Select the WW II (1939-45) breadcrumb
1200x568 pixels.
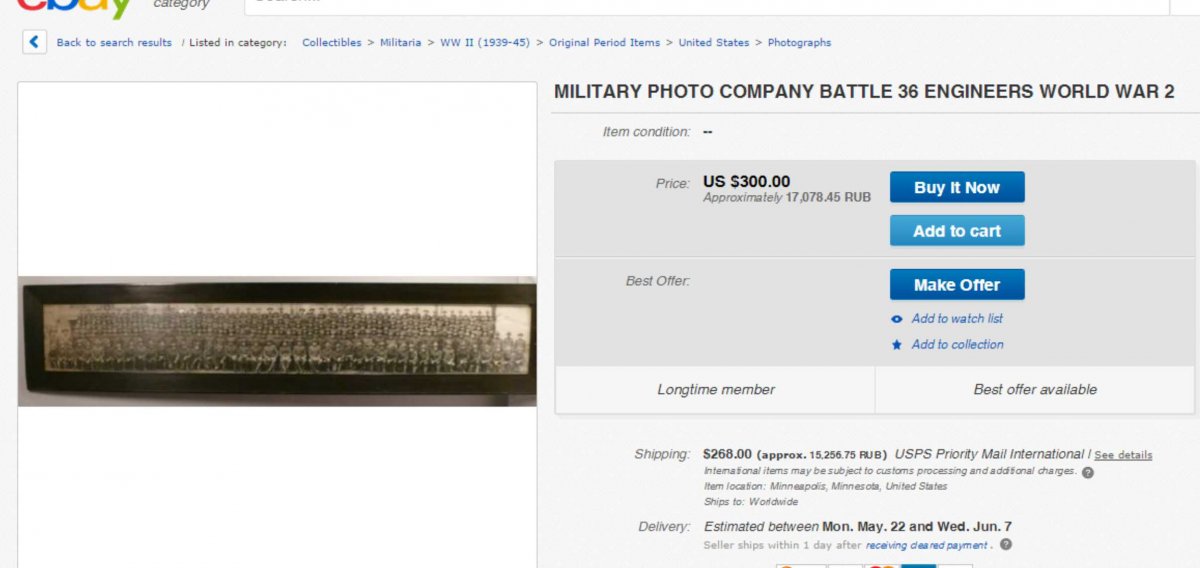click(x=485, y=43)
